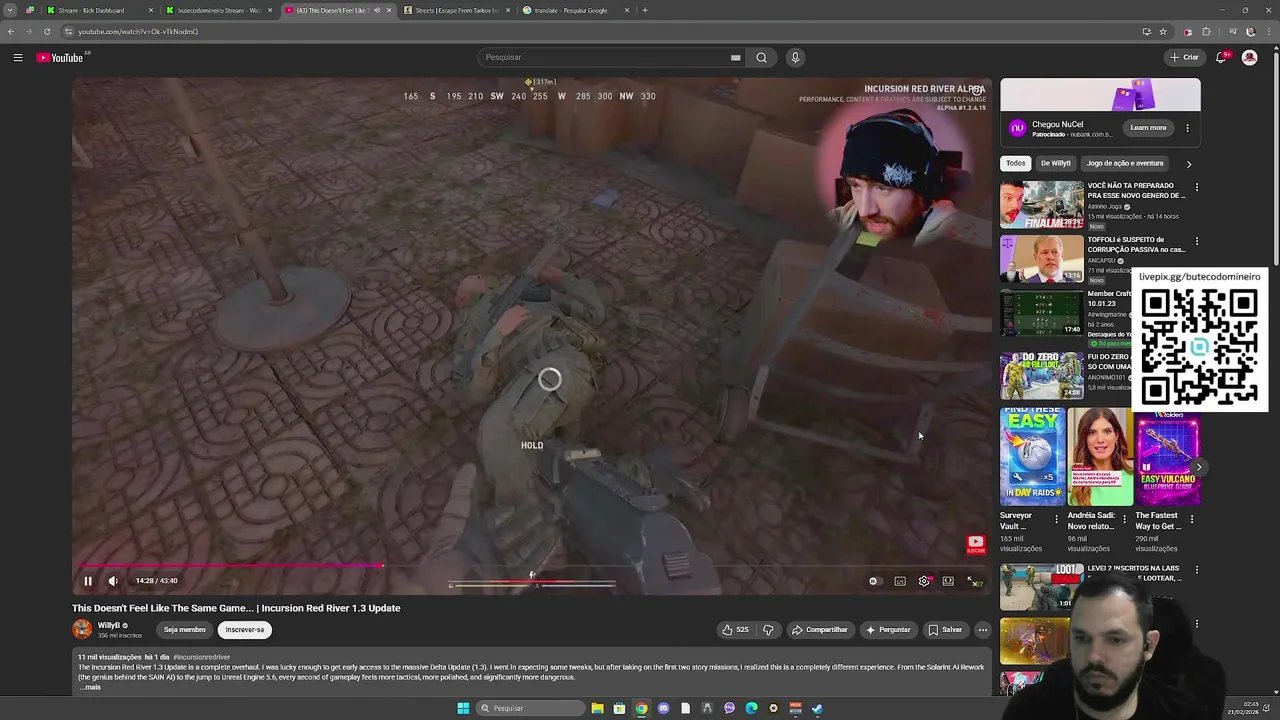
Task: Expand the description with ...mais
Action: [90, 687]
